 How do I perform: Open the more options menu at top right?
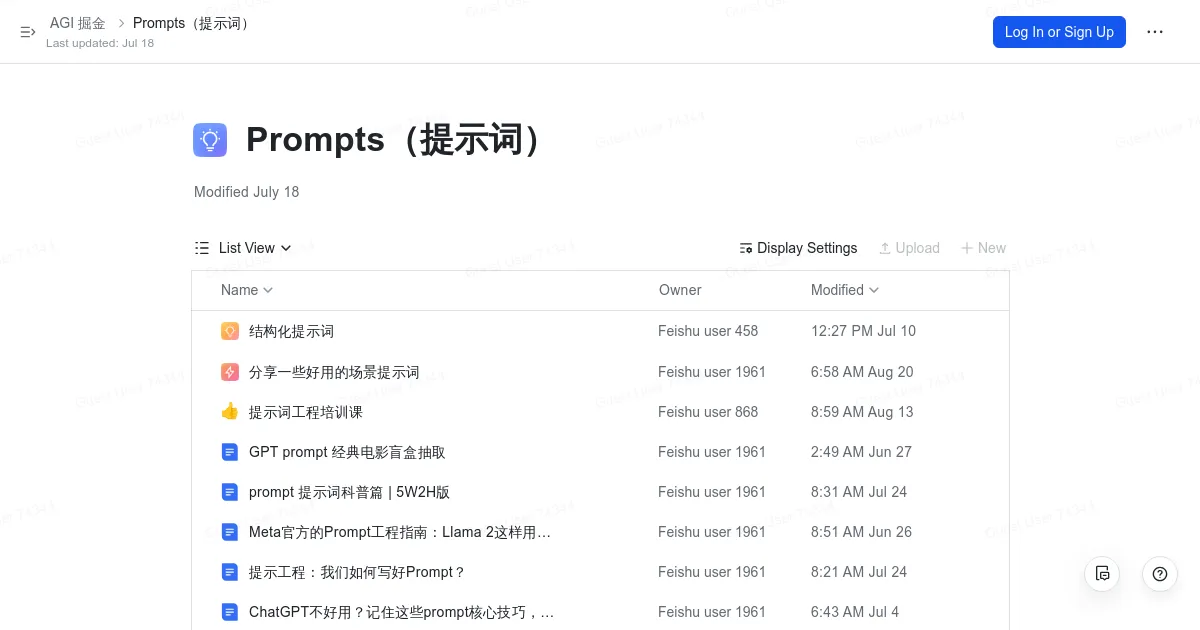1155,31
